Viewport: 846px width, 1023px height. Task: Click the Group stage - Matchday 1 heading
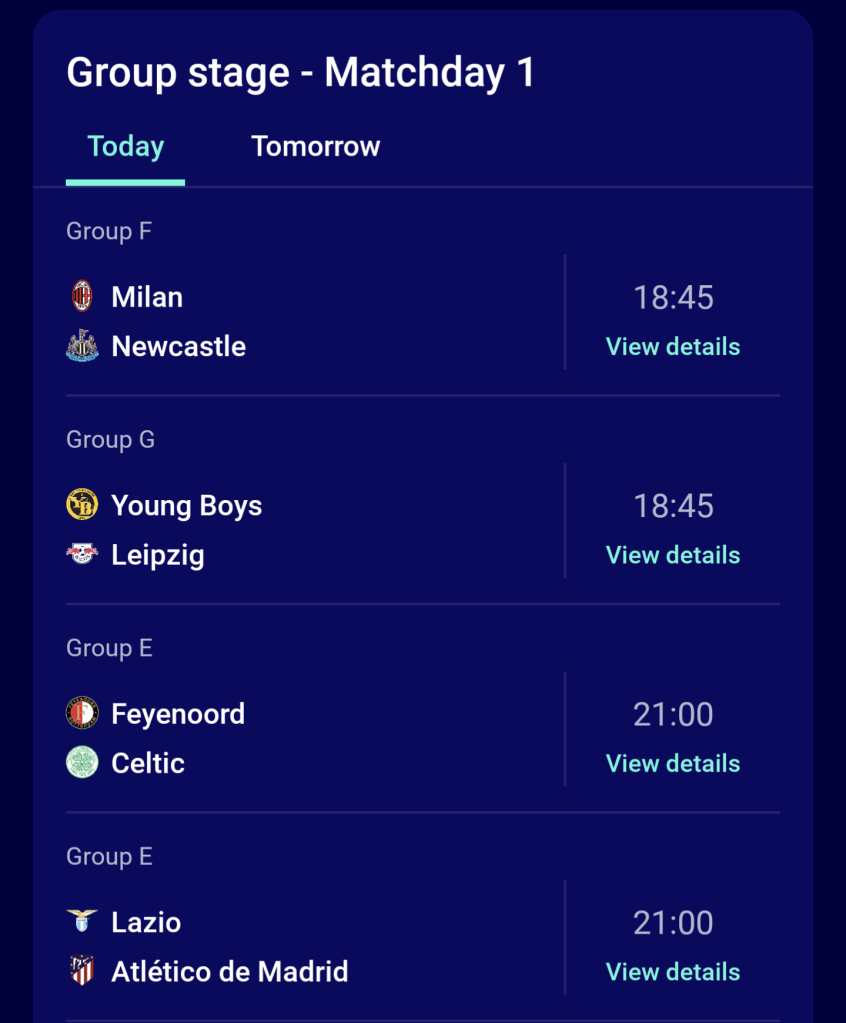pos(301,73)
